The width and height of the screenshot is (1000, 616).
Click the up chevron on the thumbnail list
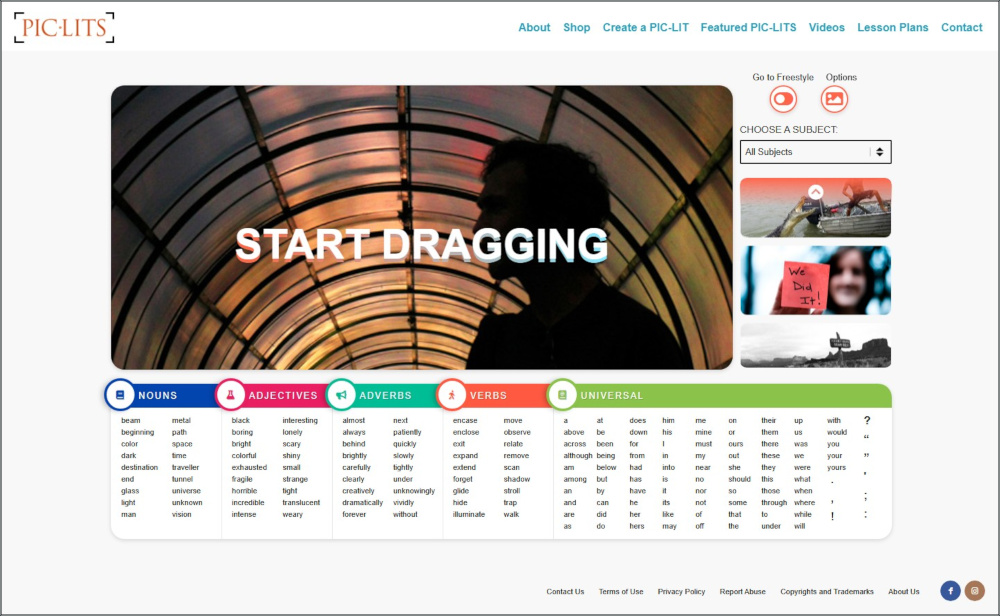pyautogui.click(x=815, y=191)
